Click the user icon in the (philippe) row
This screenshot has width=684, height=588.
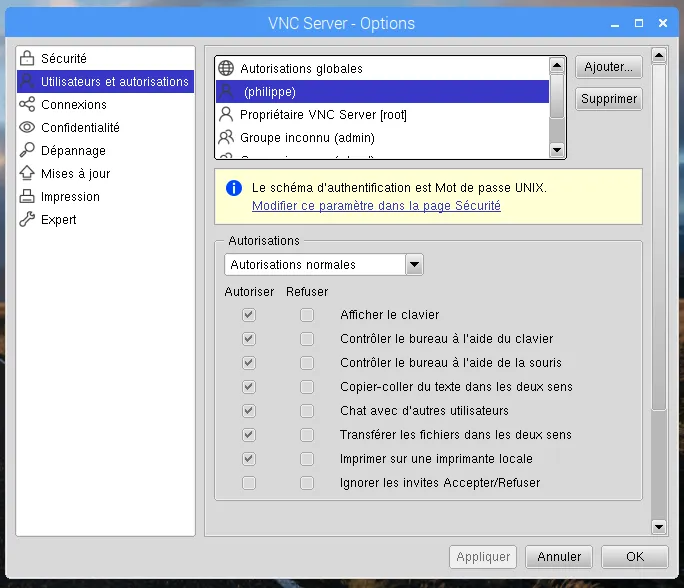click(226, 91)
